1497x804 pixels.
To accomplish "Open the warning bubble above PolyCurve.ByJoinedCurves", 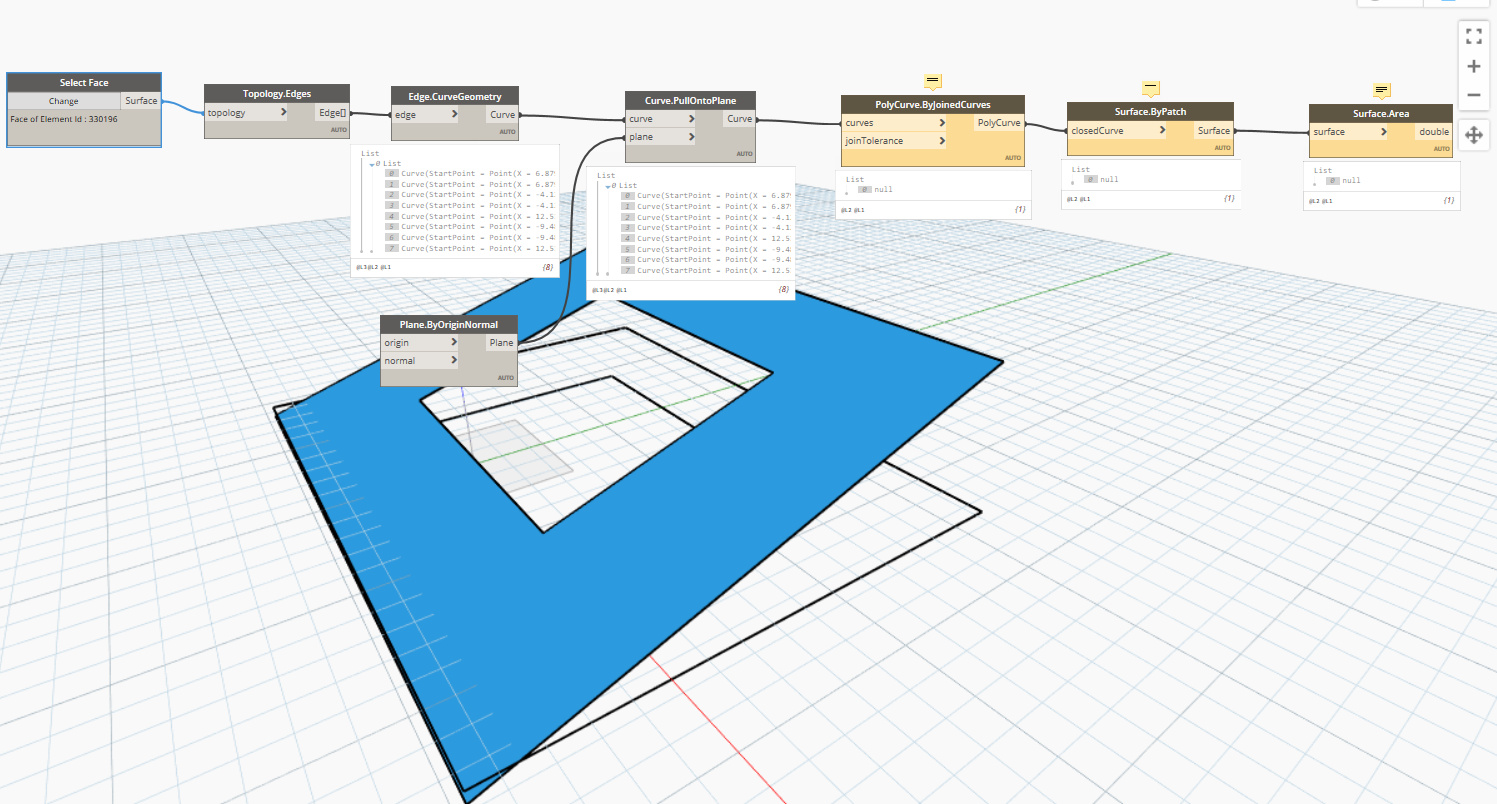I will (x=932, y=81).
